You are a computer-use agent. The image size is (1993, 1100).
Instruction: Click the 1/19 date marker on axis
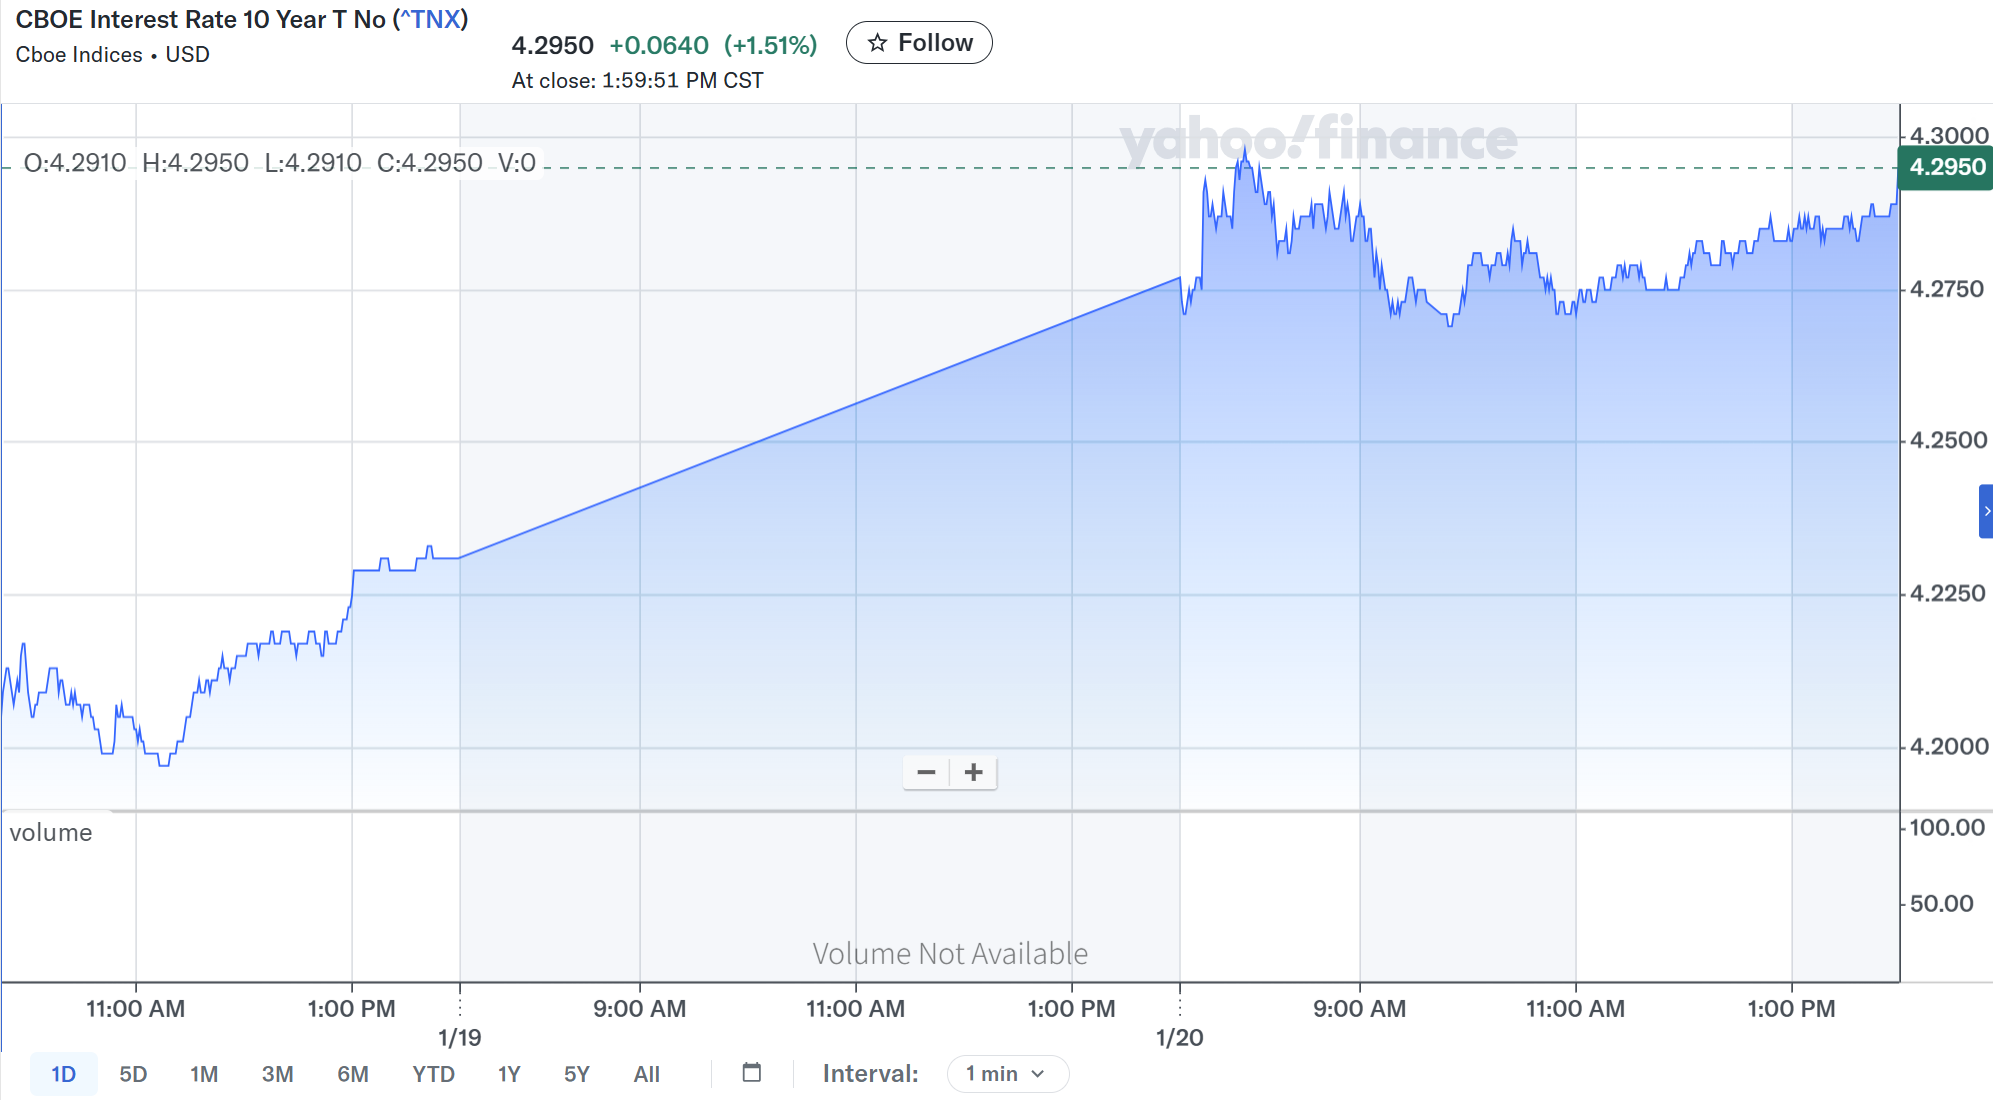point(459,1037)
